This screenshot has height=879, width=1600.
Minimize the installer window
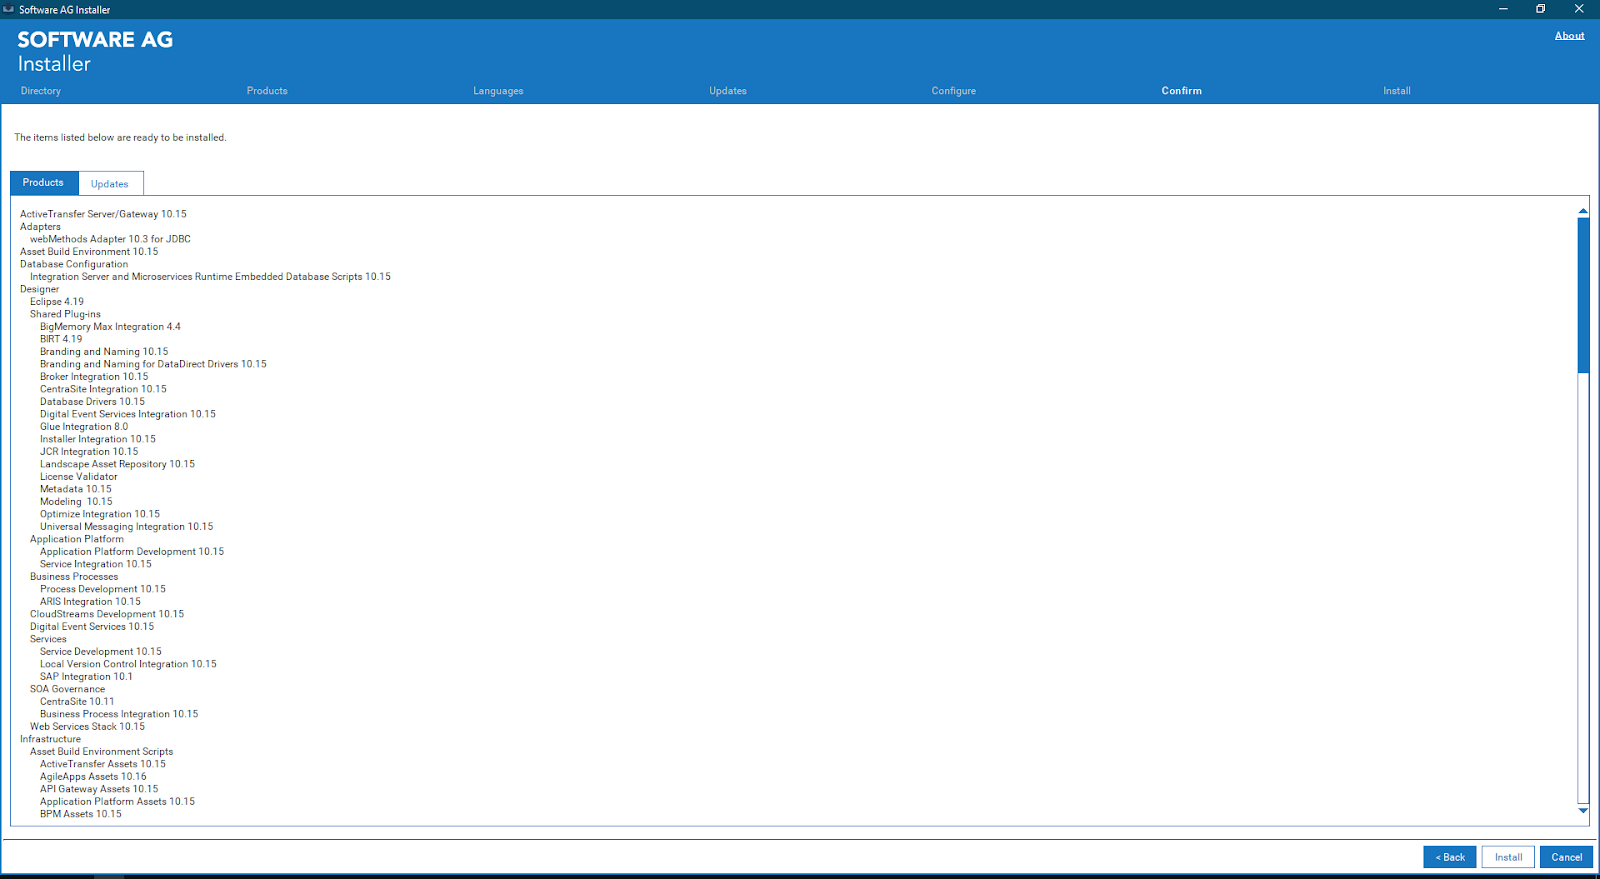click(x=1503, y=9)
